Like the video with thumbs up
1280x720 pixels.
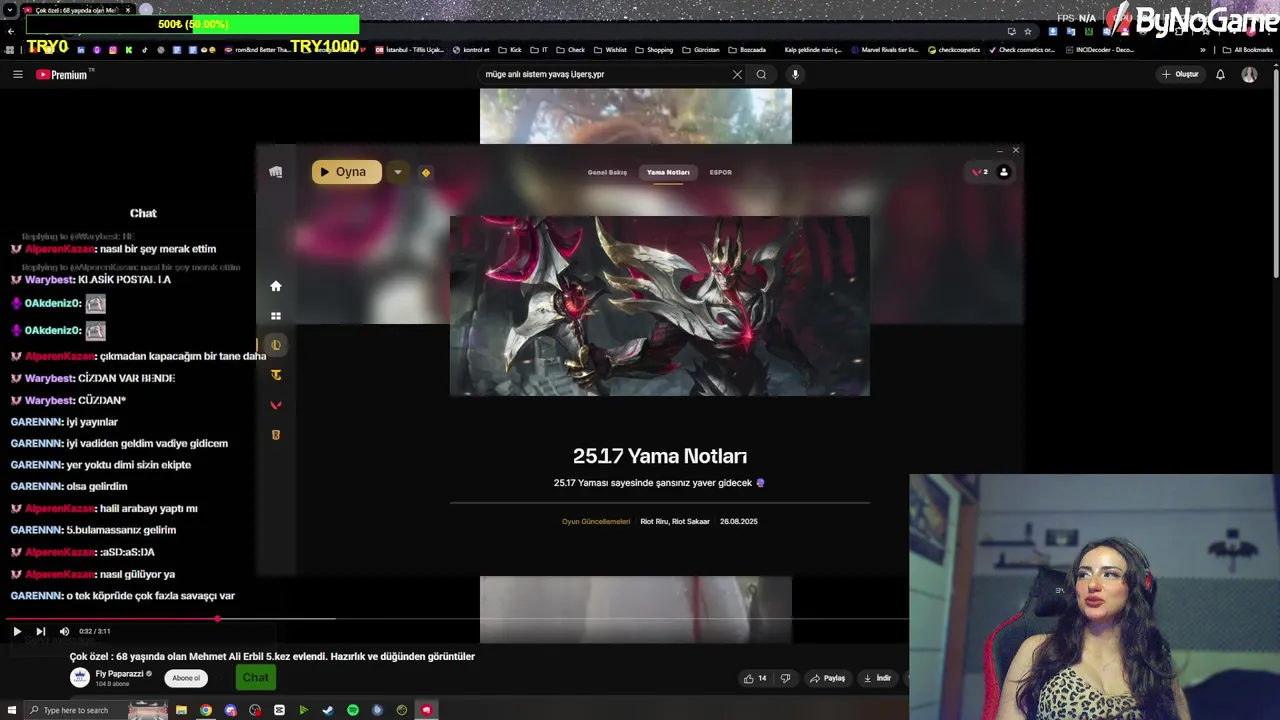[x=755, y=678]
